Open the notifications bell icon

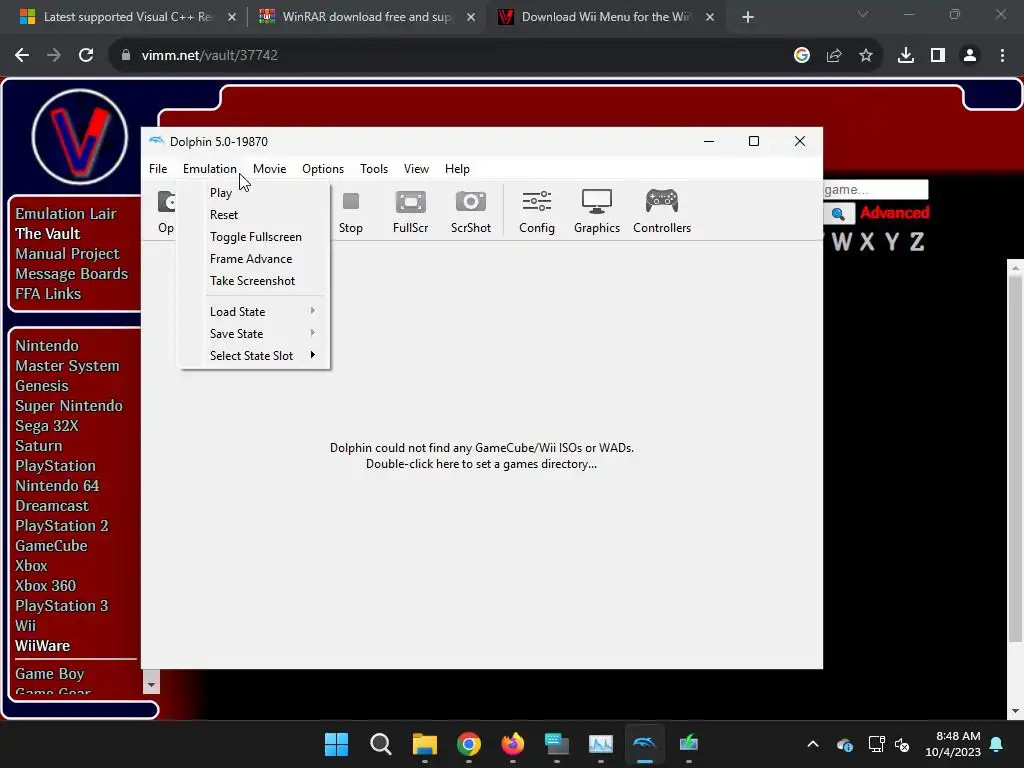tap(997, 744)
